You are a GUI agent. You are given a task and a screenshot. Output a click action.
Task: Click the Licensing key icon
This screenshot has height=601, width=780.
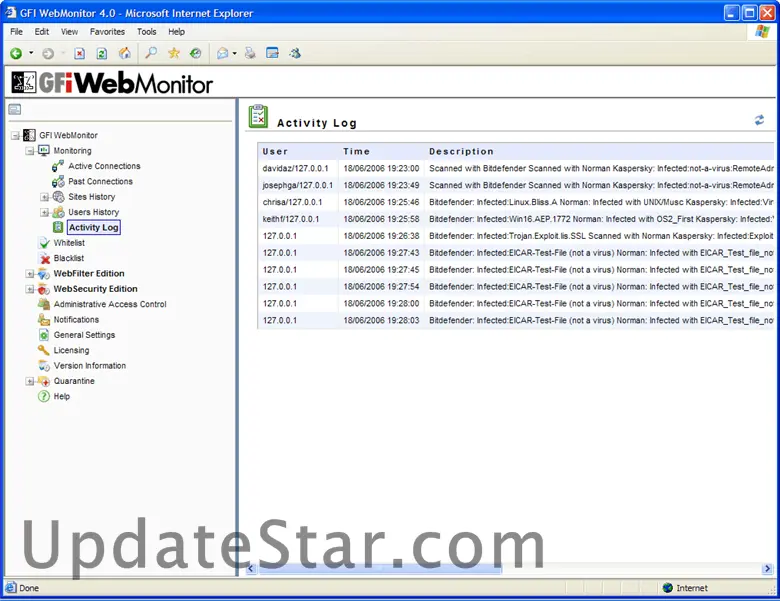click(44, 350)
